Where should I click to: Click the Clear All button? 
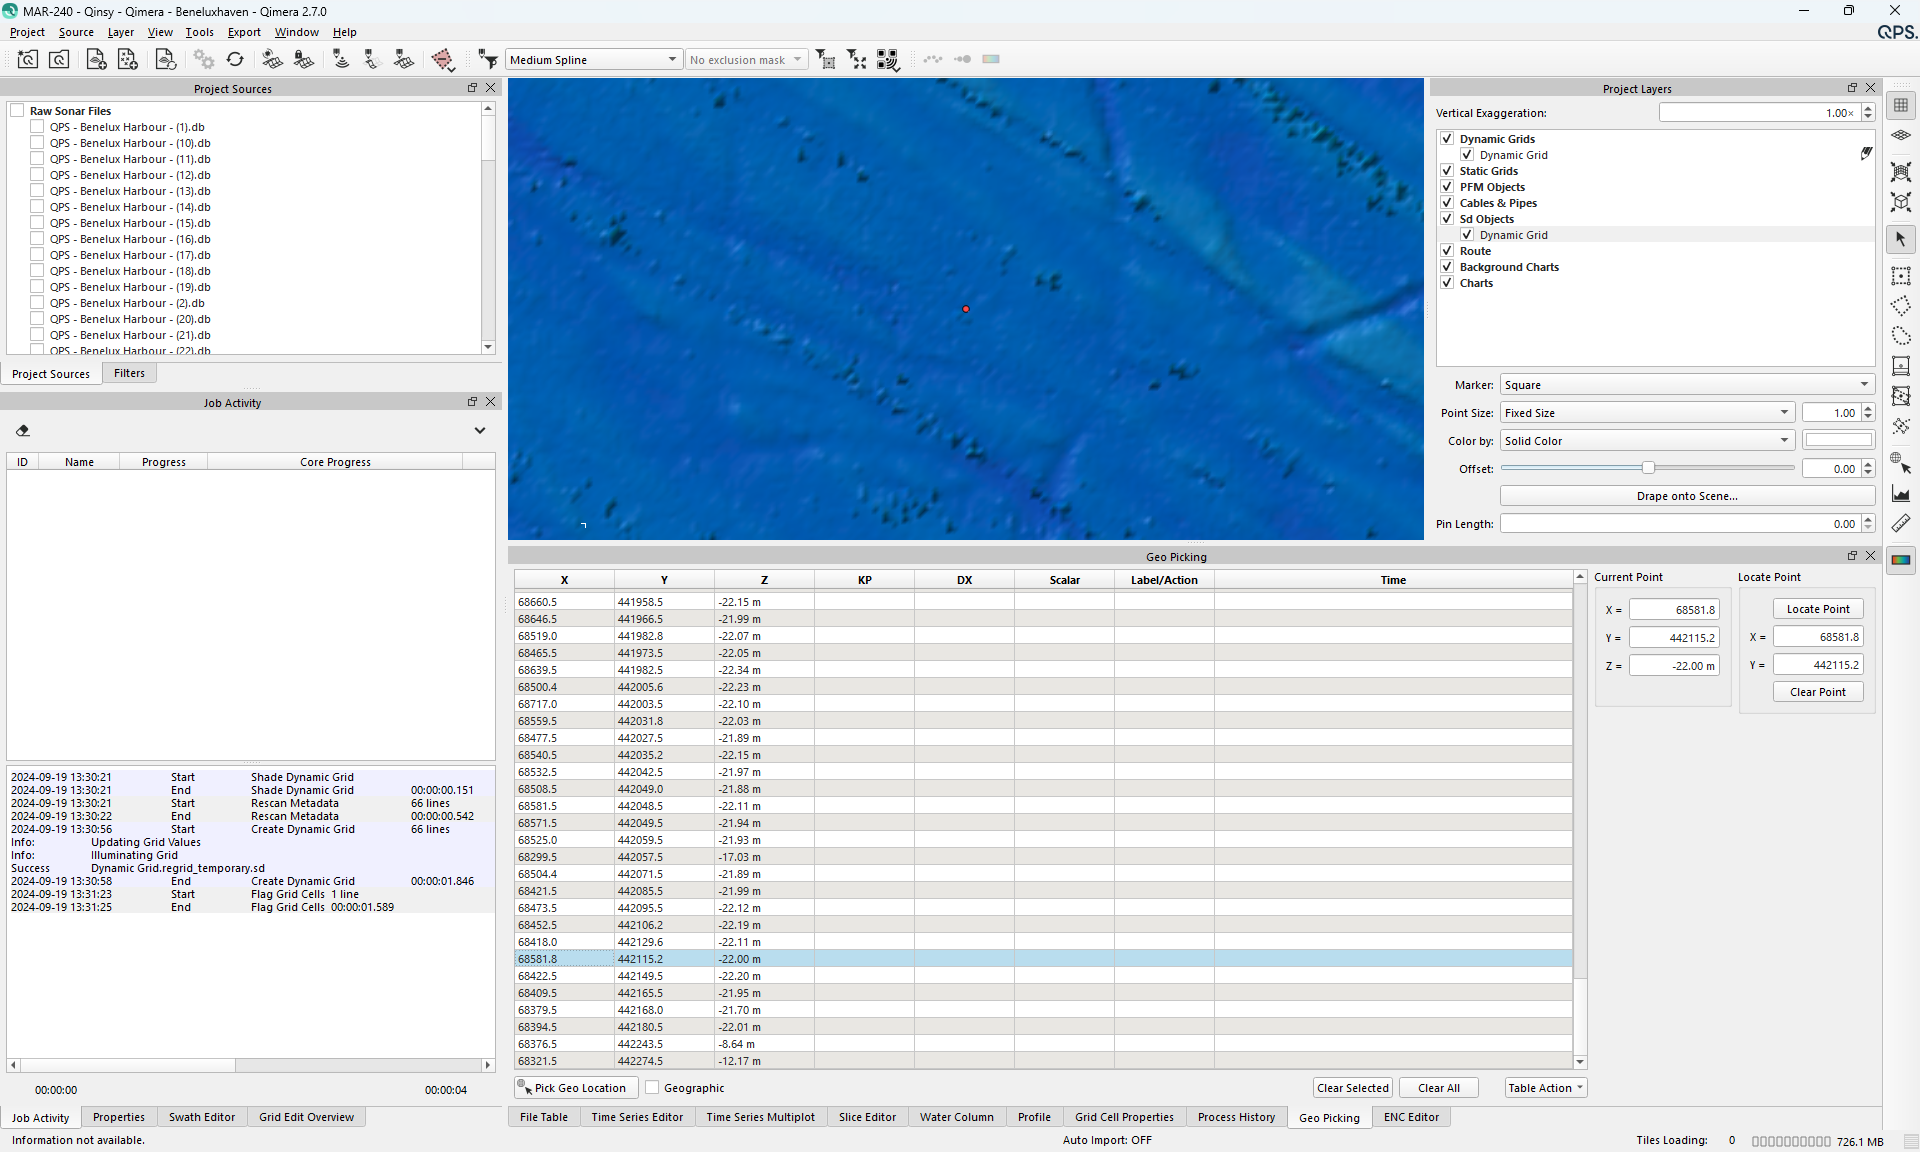pos(1438,1088)
